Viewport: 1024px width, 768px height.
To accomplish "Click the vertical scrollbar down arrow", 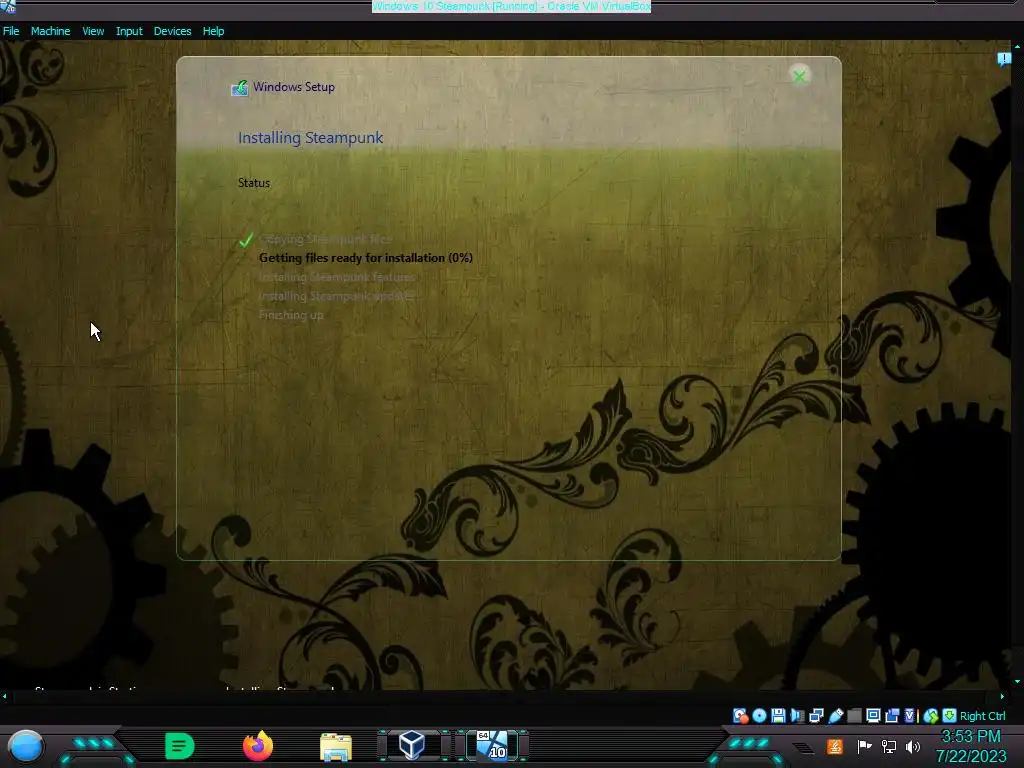I will tap(1017, 681).
